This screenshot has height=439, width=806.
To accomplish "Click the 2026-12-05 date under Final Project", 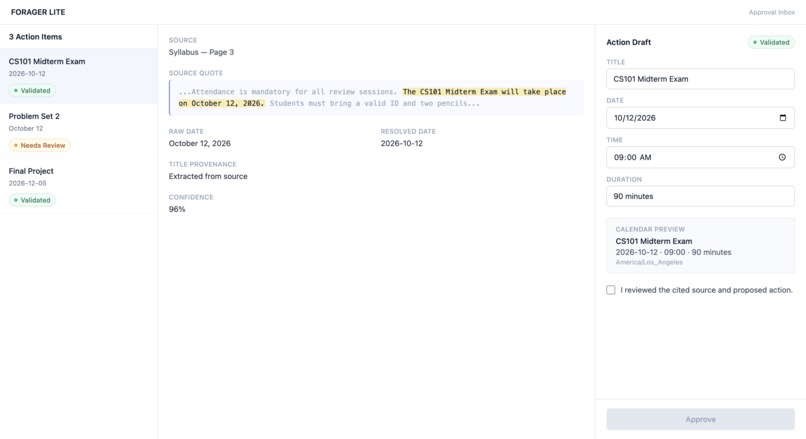I will [x=27, y=183].
